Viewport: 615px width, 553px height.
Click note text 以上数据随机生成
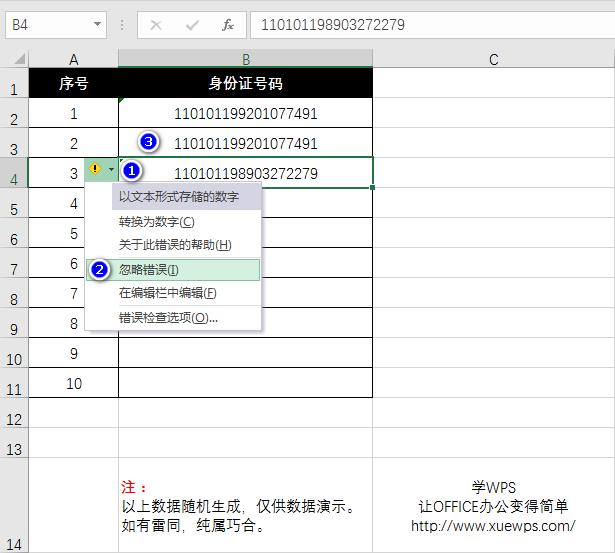pos(182,506)
